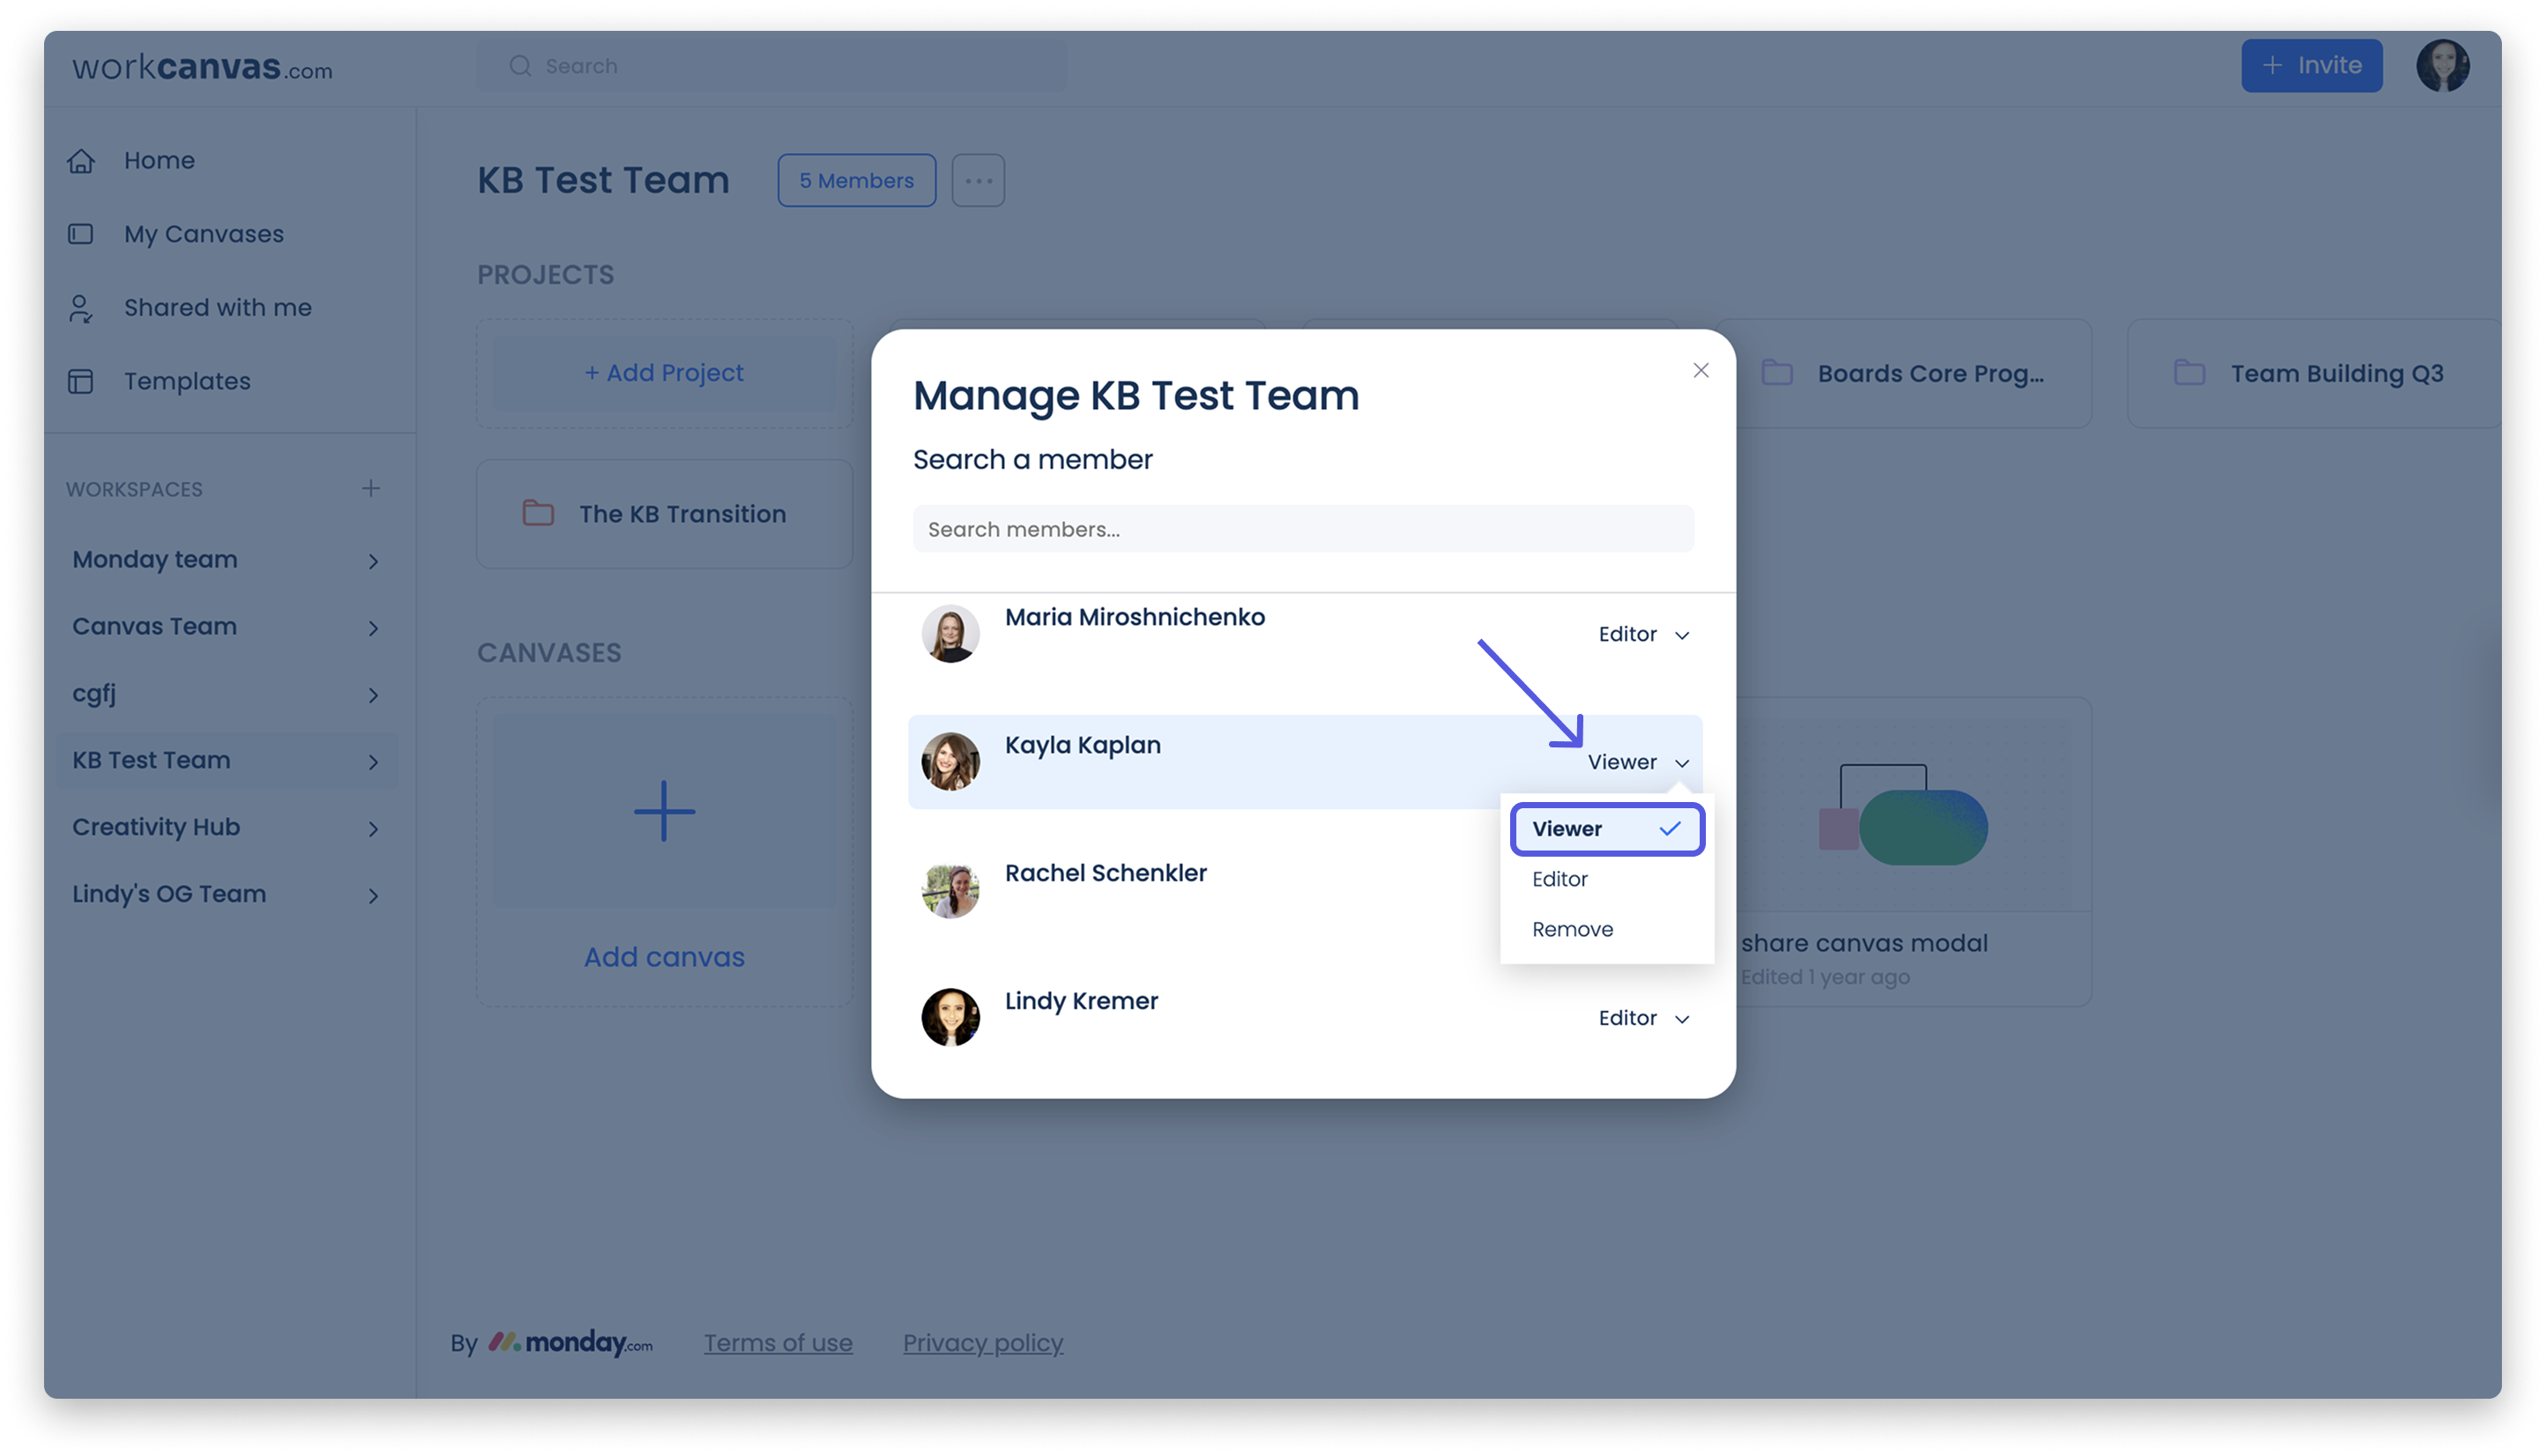Open Maria Miroshnichenko's Editor role dropdown
The image size is (2546, 1456).
click(1643, 634)
